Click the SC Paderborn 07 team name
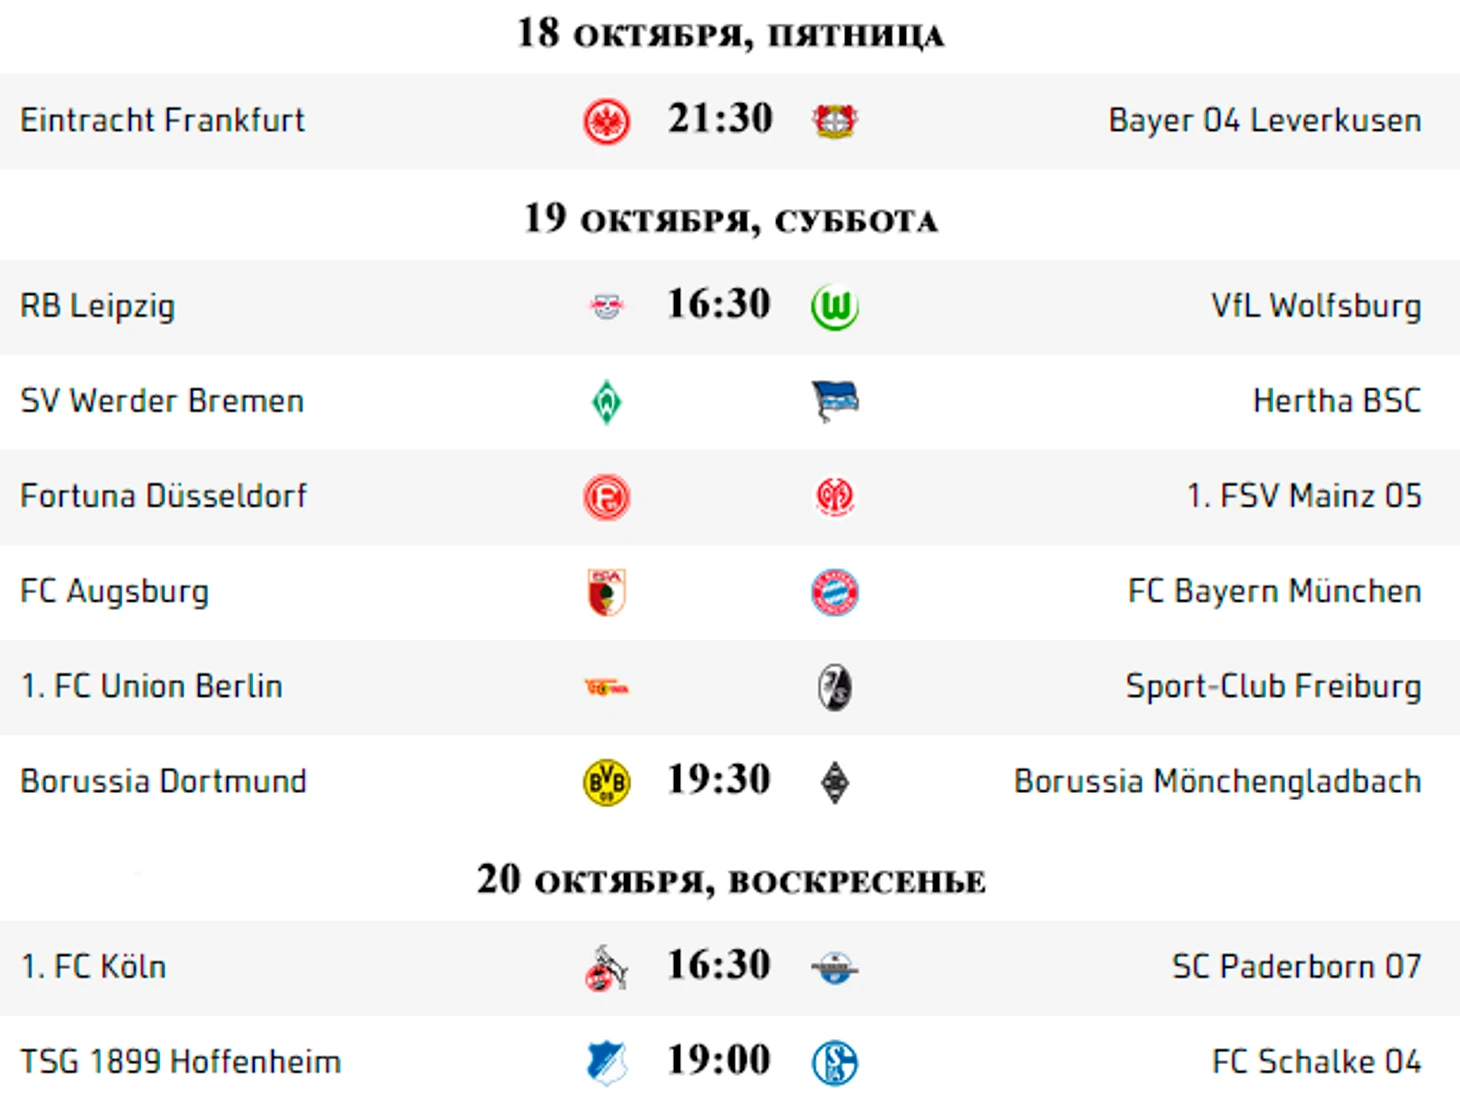Screen dimensions: 1460x1110 point(1296,966)
